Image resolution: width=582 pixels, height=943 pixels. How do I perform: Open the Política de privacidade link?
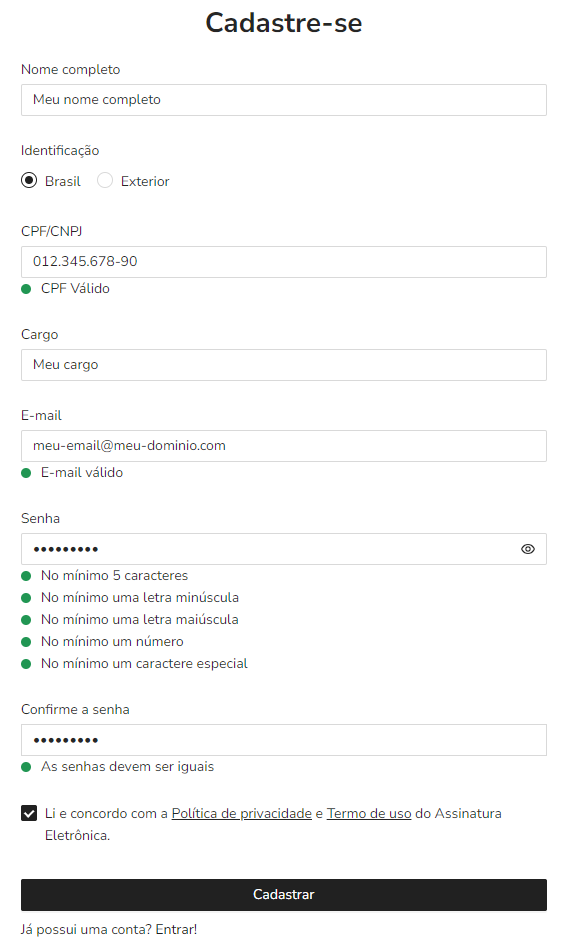242,813
